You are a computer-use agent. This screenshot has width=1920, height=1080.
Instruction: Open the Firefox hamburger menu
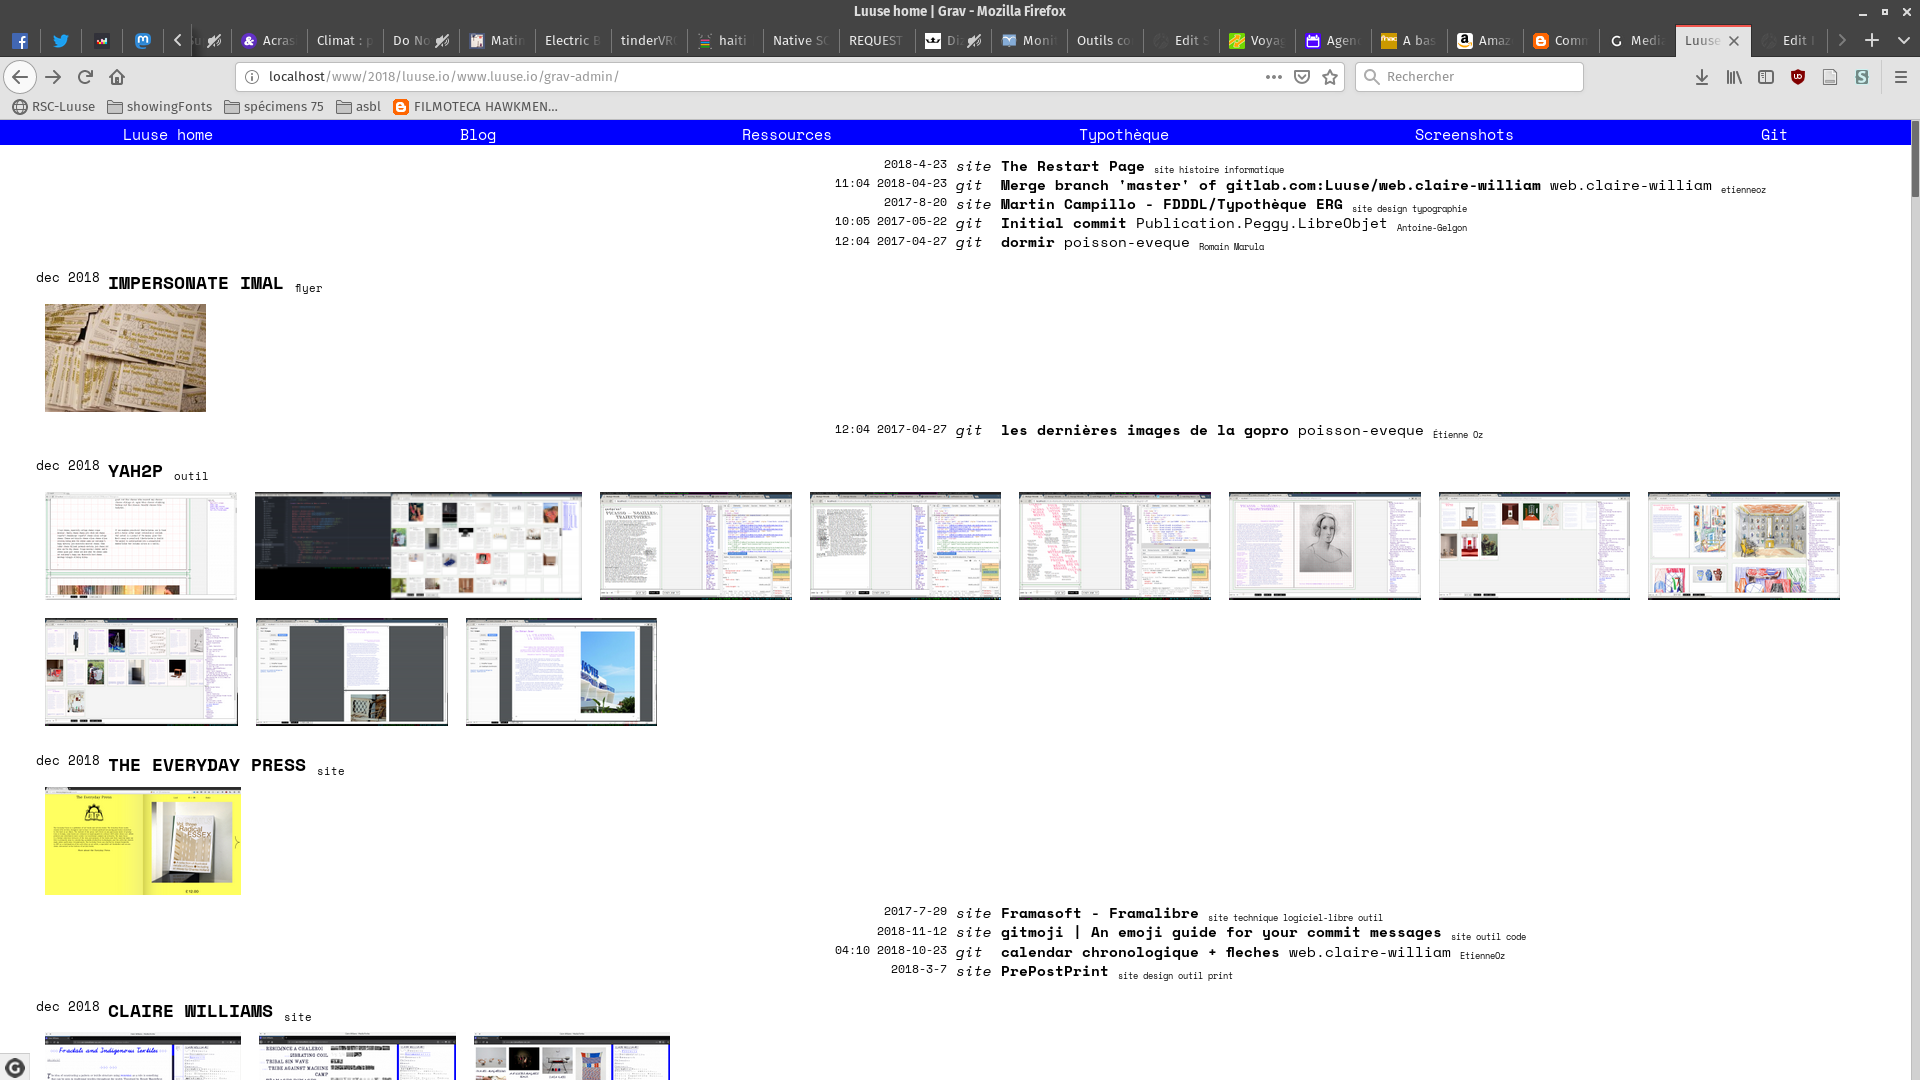(1901, 77)
